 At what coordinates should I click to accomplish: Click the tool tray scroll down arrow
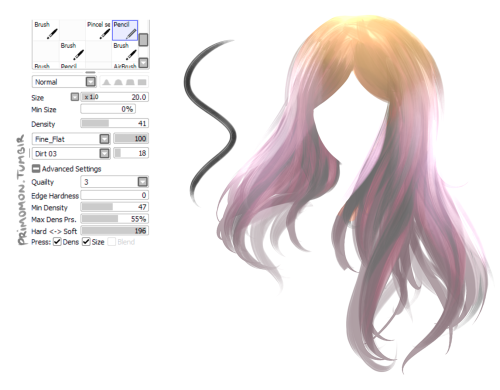click(x=143, y=62)
